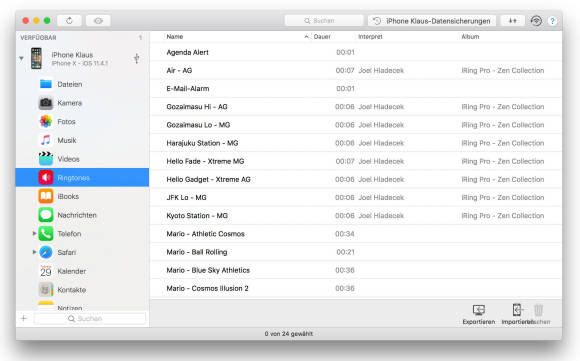Select iPhone Klaus device entry
This screenshot has width=580, height=361.
coord(82,59)
